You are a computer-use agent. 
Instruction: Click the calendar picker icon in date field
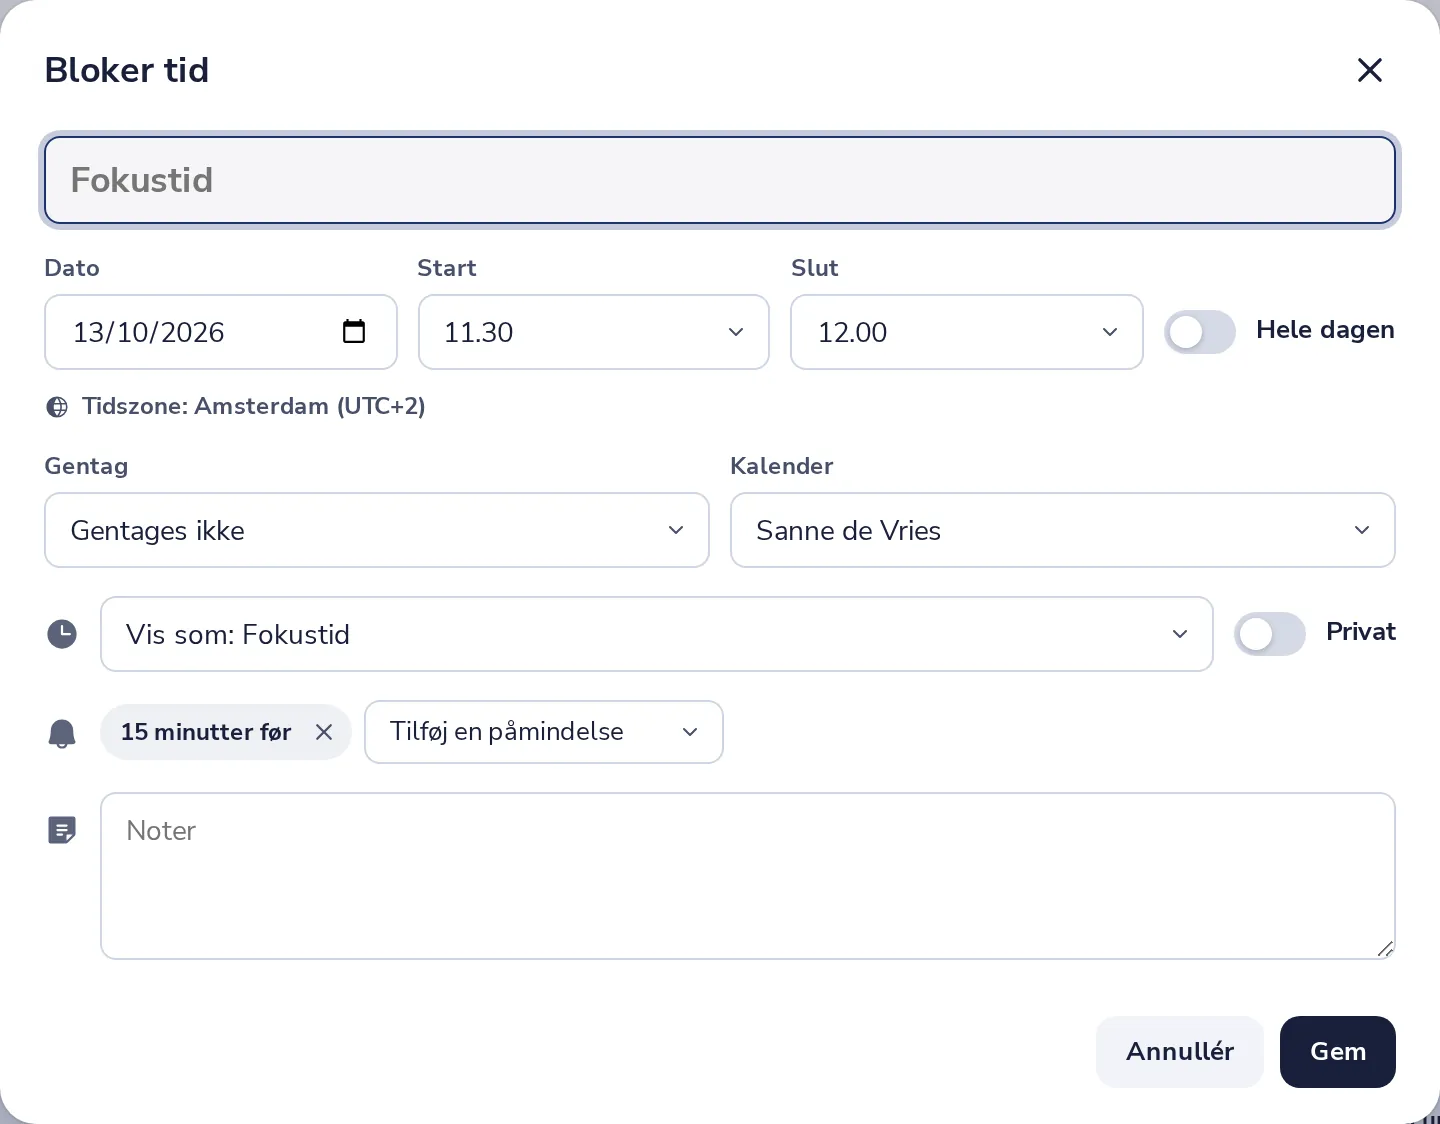354,331
